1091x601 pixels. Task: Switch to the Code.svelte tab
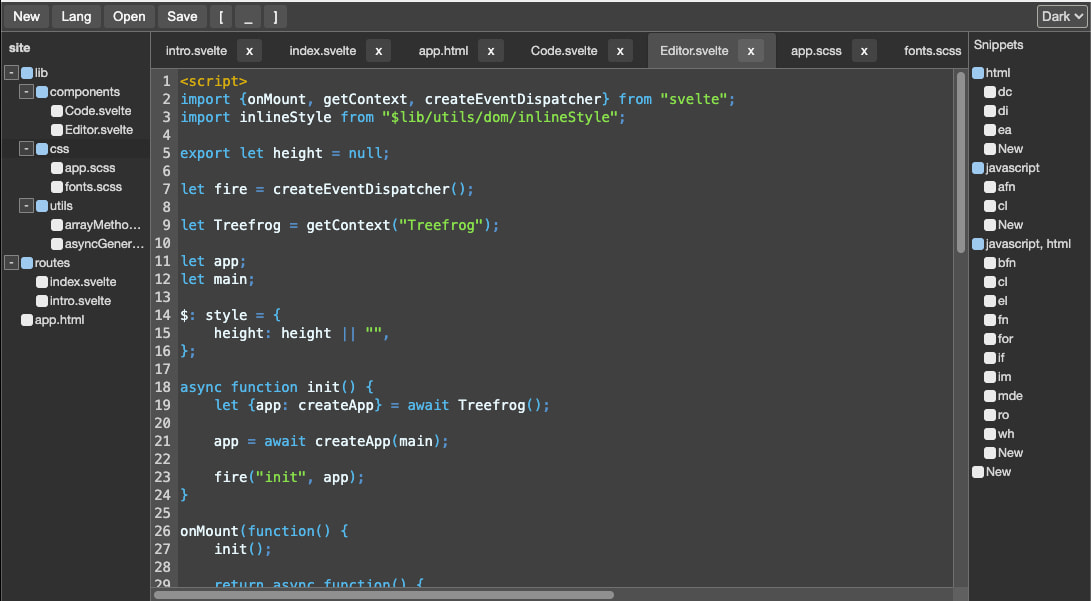coord(564,51)
